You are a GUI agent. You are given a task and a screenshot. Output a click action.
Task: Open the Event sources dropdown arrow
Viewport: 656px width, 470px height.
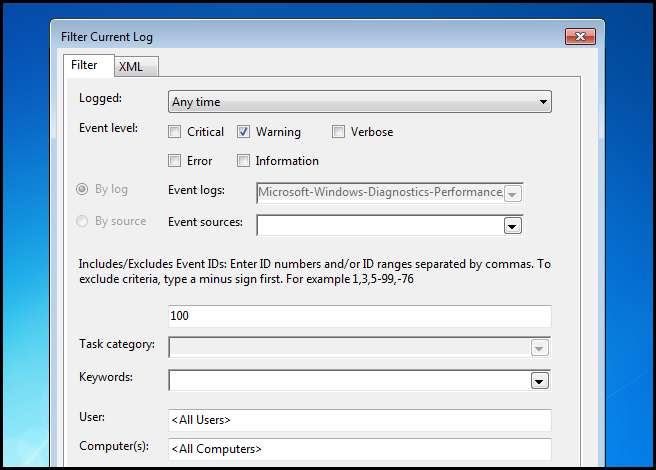512,226
